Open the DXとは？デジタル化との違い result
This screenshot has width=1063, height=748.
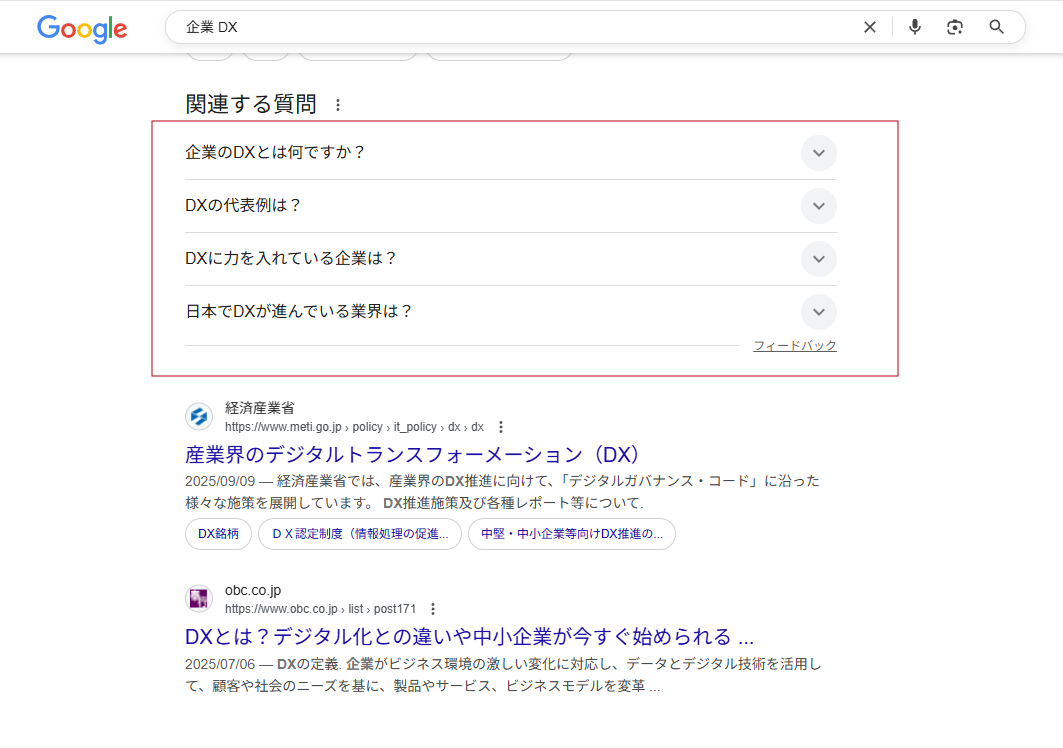pos(469,637)
